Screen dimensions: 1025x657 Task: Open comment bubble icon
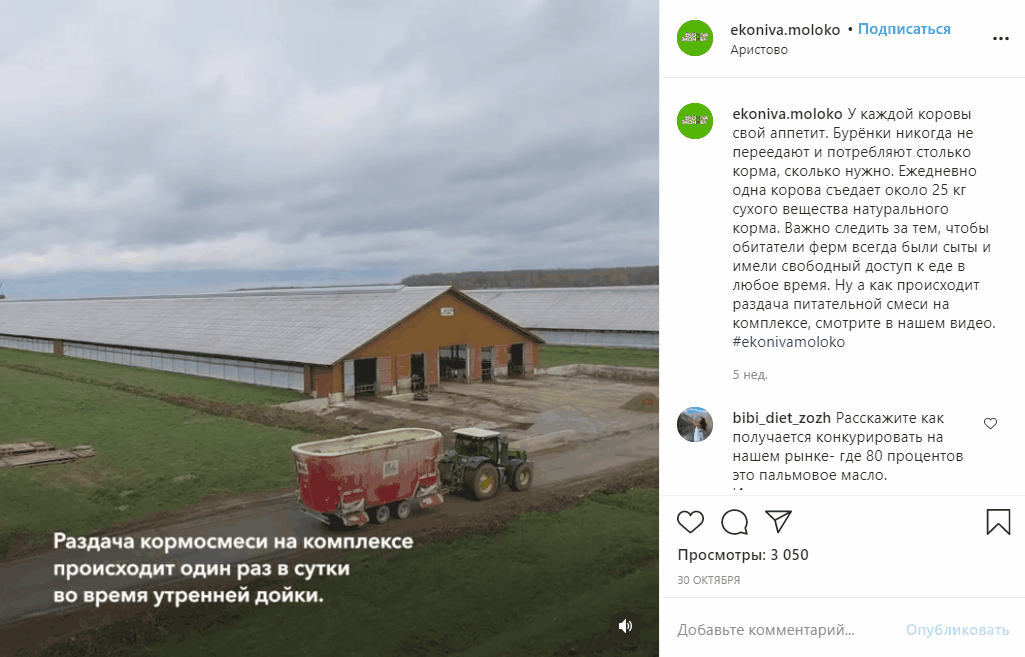tap(734, 522)
